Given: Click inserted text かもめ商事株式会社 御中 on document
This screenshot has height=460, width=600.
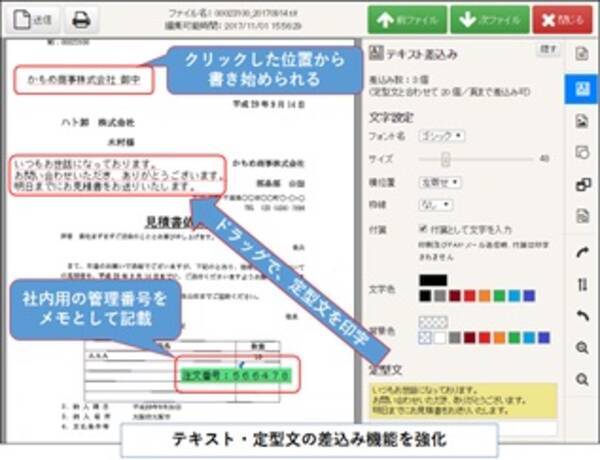Looking at the screenshot, I should point(84,80).
